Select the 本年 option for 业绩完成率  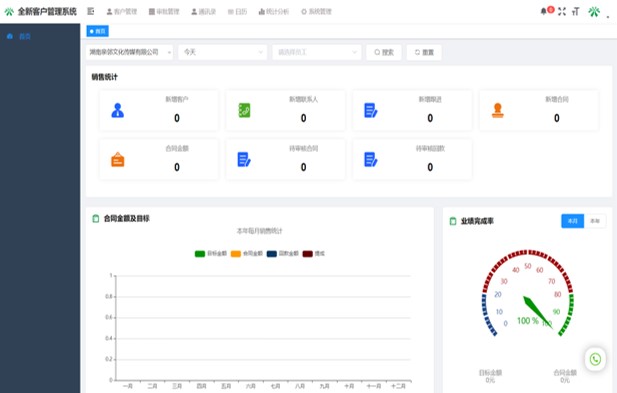[x=595, y=221]
